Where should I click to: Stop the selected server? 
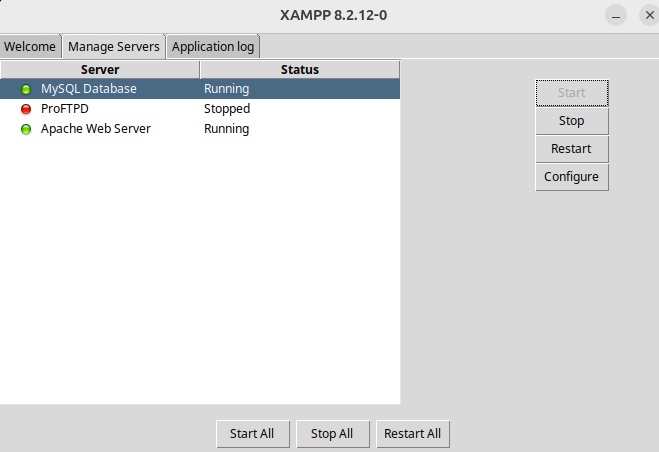[x=572, y=121]
